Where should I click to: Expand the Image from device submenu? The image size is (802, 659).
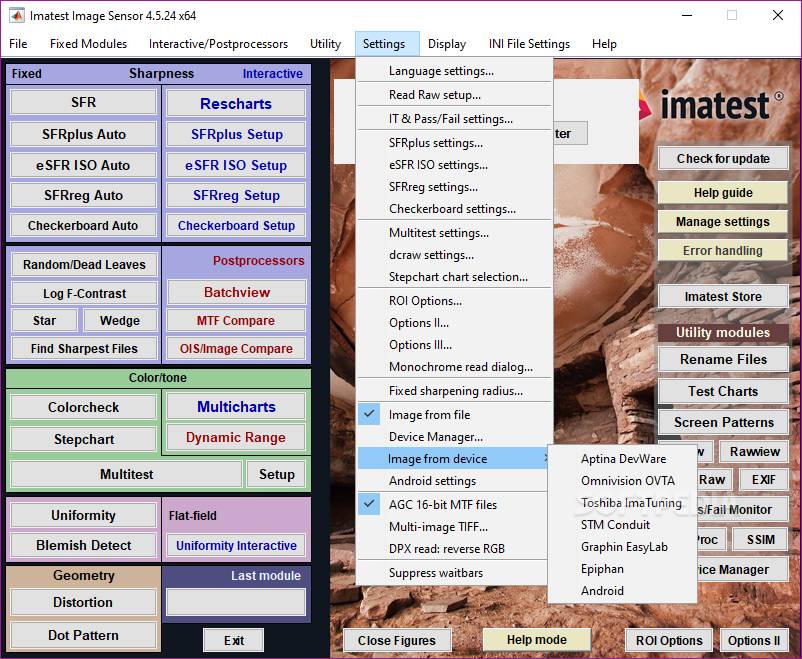coord(454,458)
